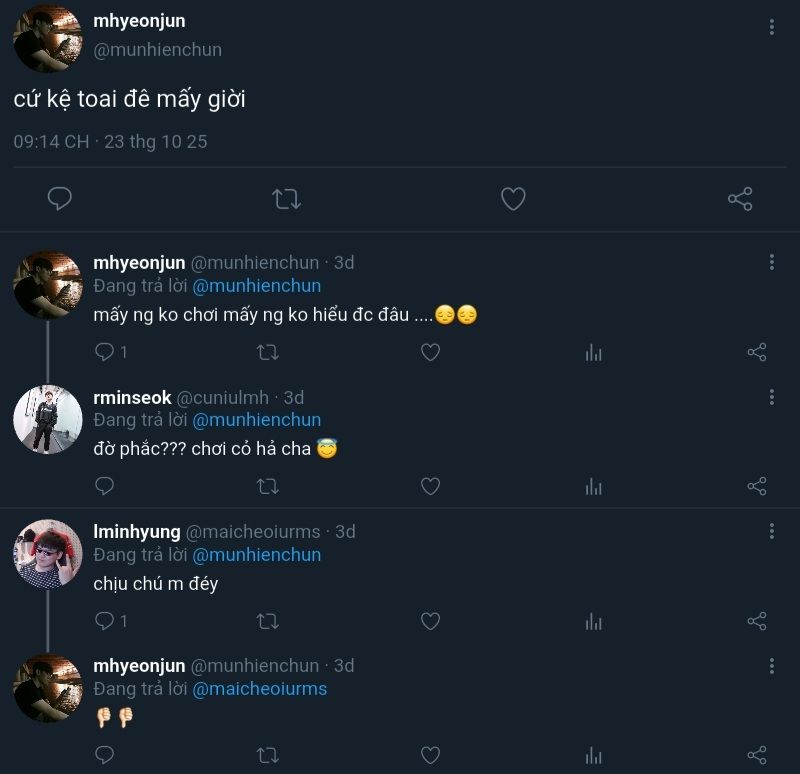View analytics for rminseok's reply

pyautogui.click(x=594, y=487)
